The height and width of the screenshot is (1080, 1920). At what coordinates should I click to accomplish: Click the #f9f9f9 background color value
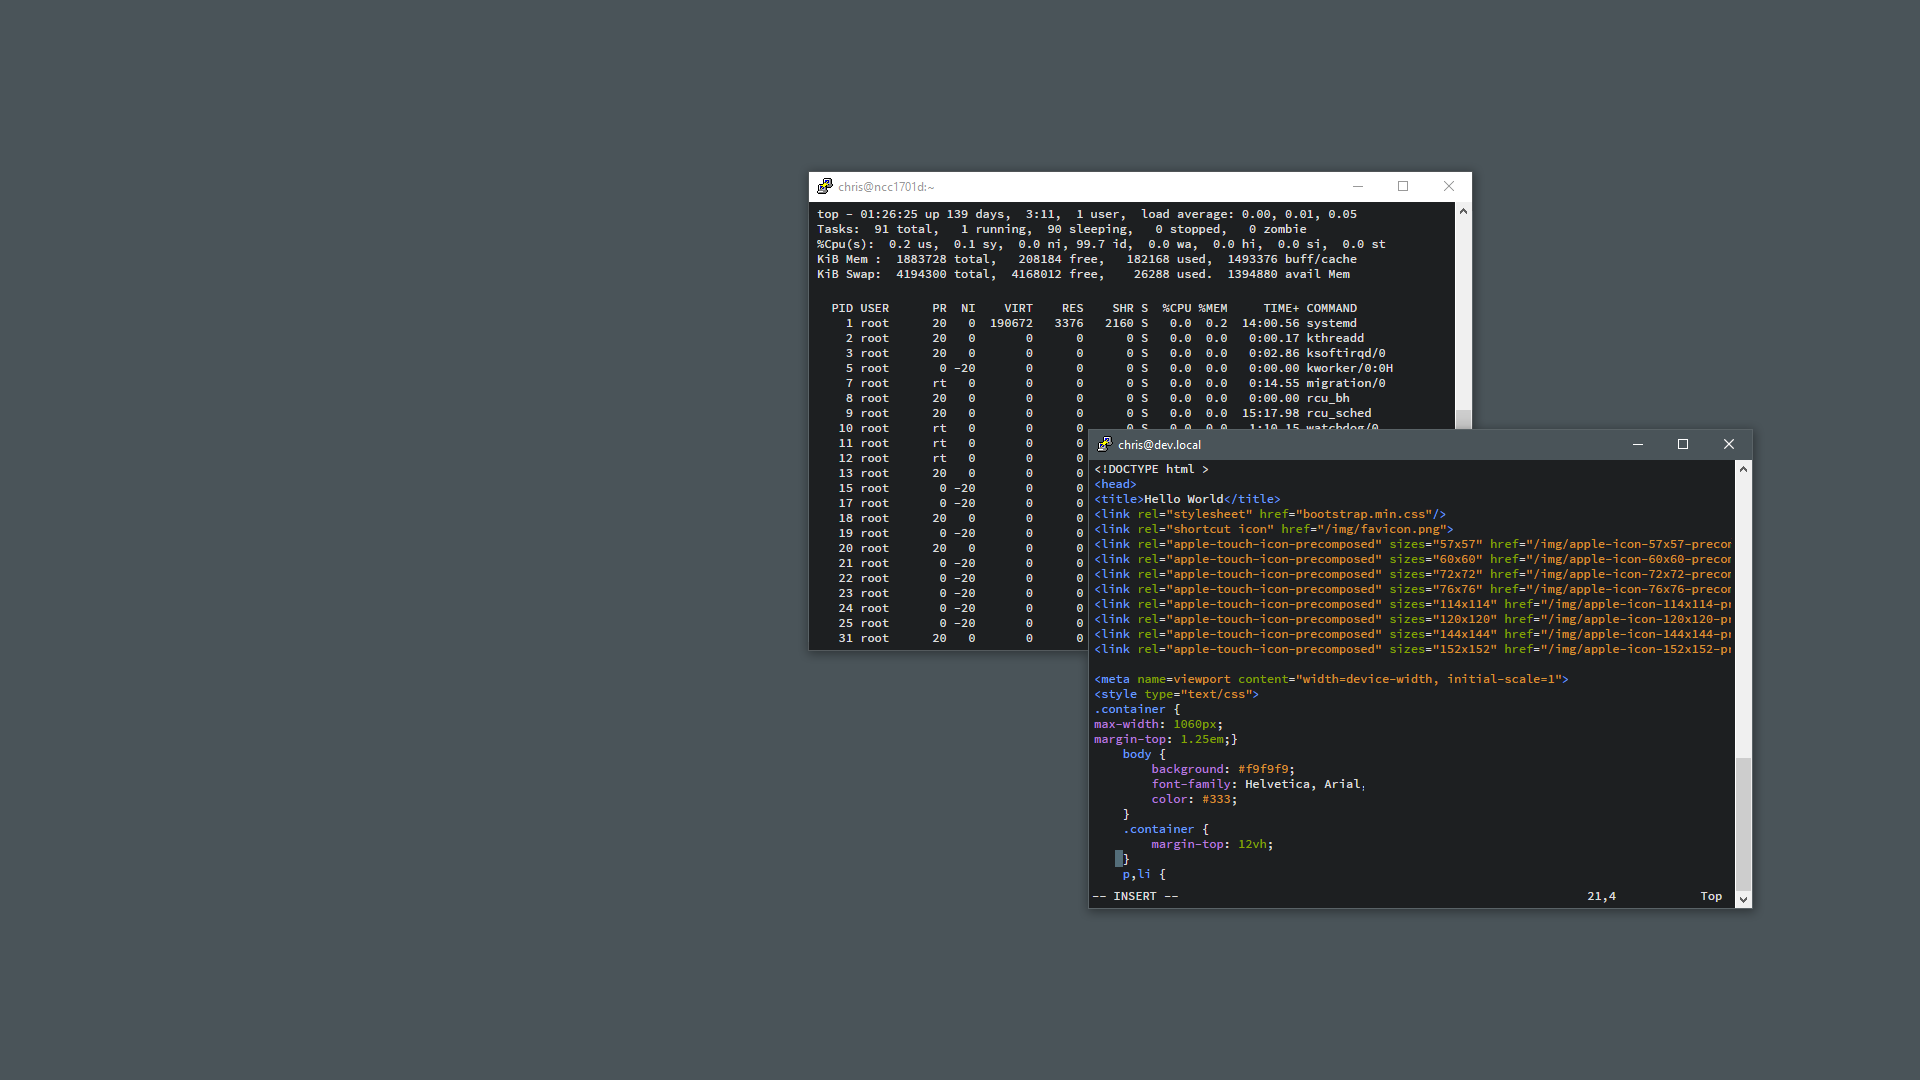click(x=1264, y=769)
